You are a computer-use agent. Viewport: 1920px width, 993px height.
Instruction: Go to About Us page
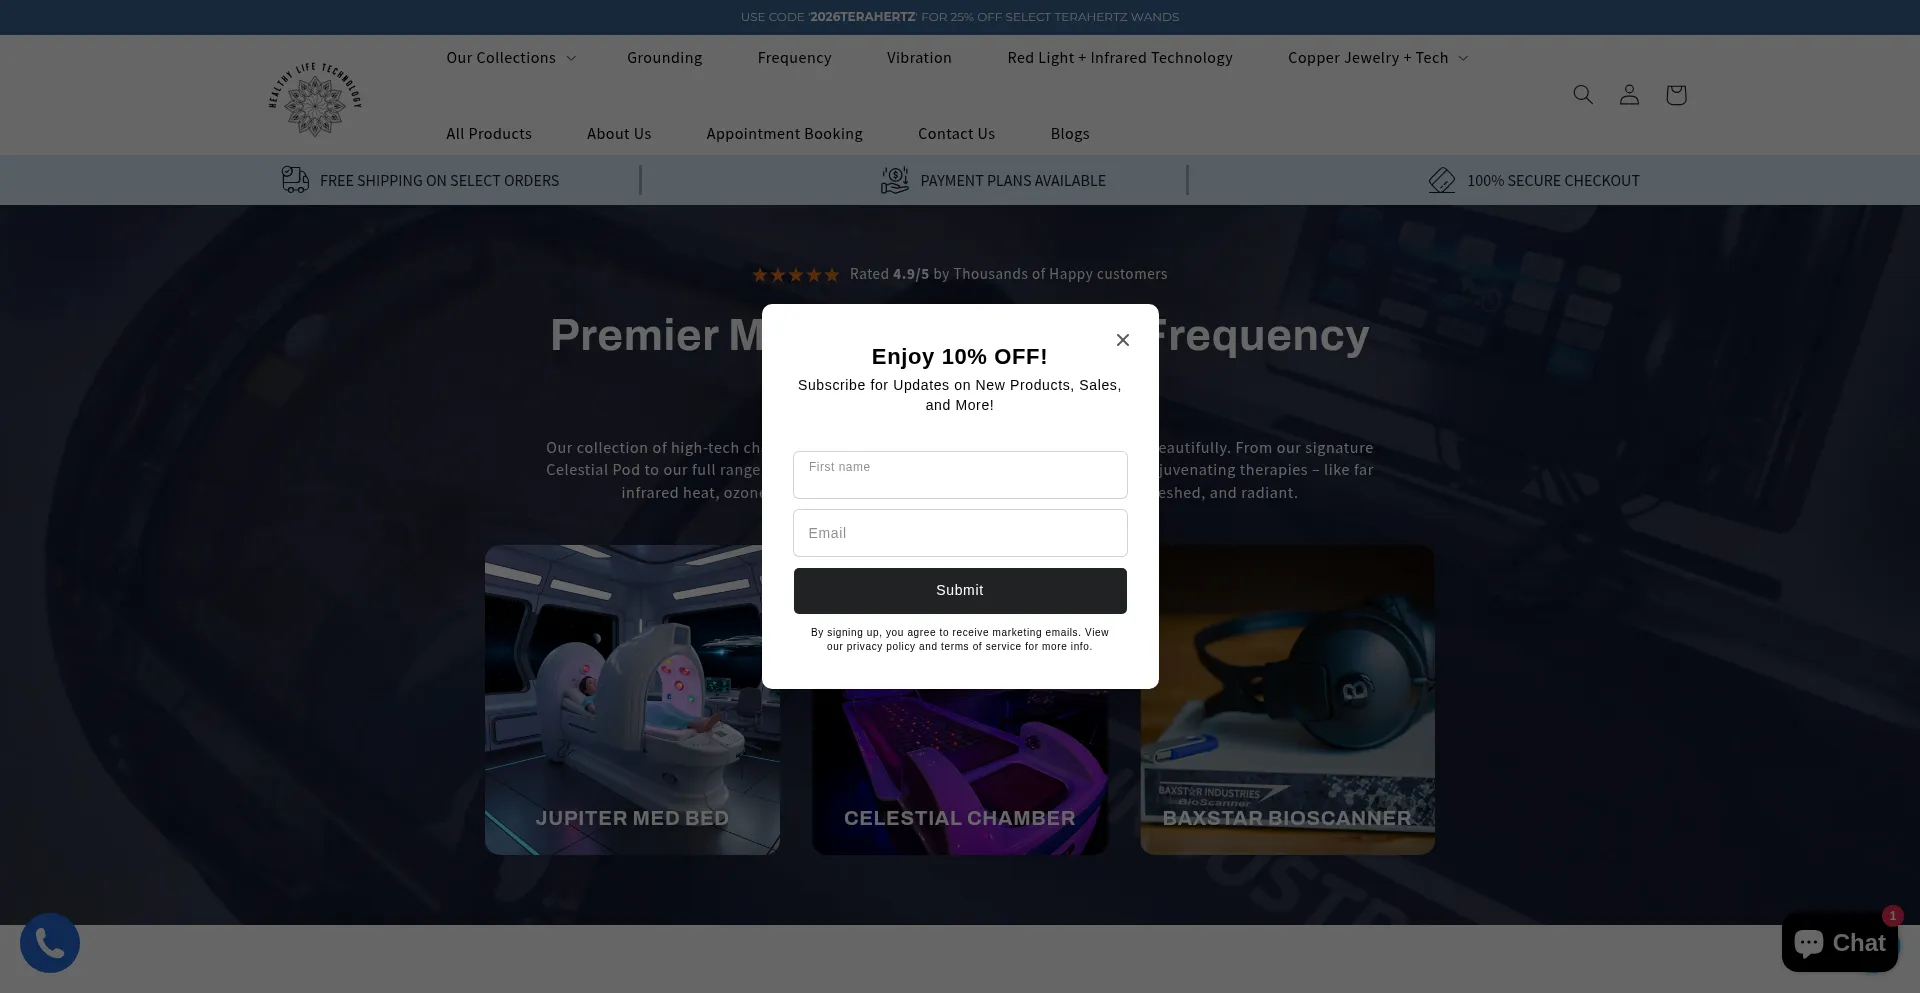coord(619,134)
